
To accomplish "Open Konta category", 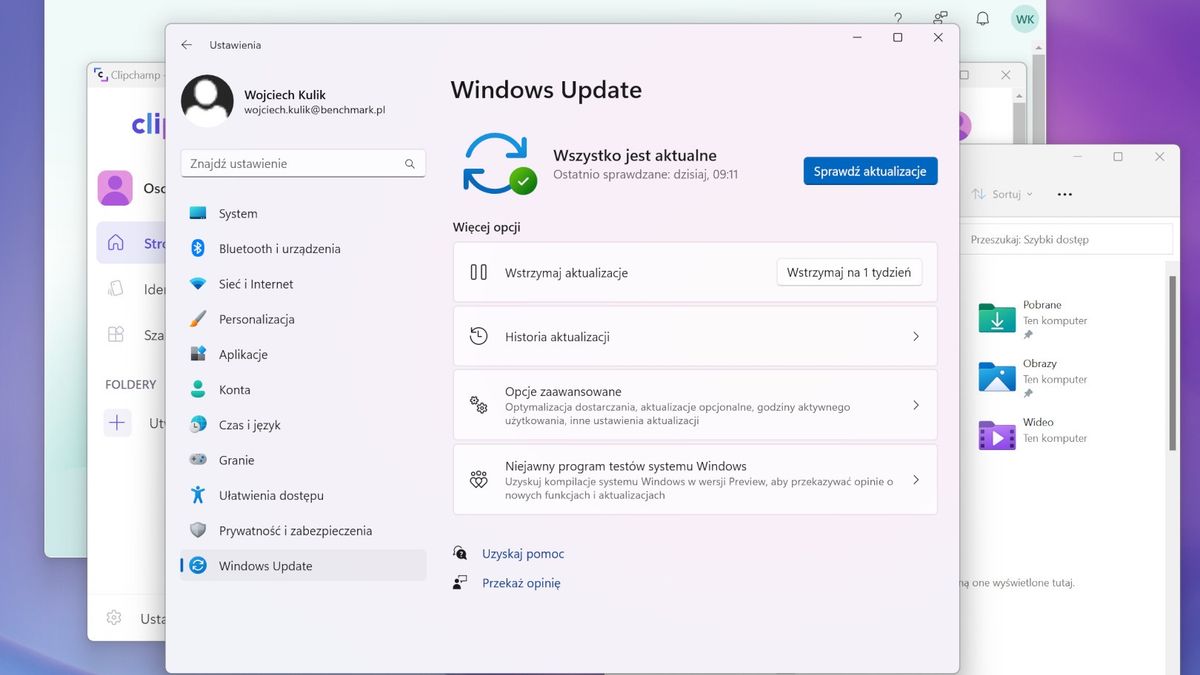I will (303, 390).
